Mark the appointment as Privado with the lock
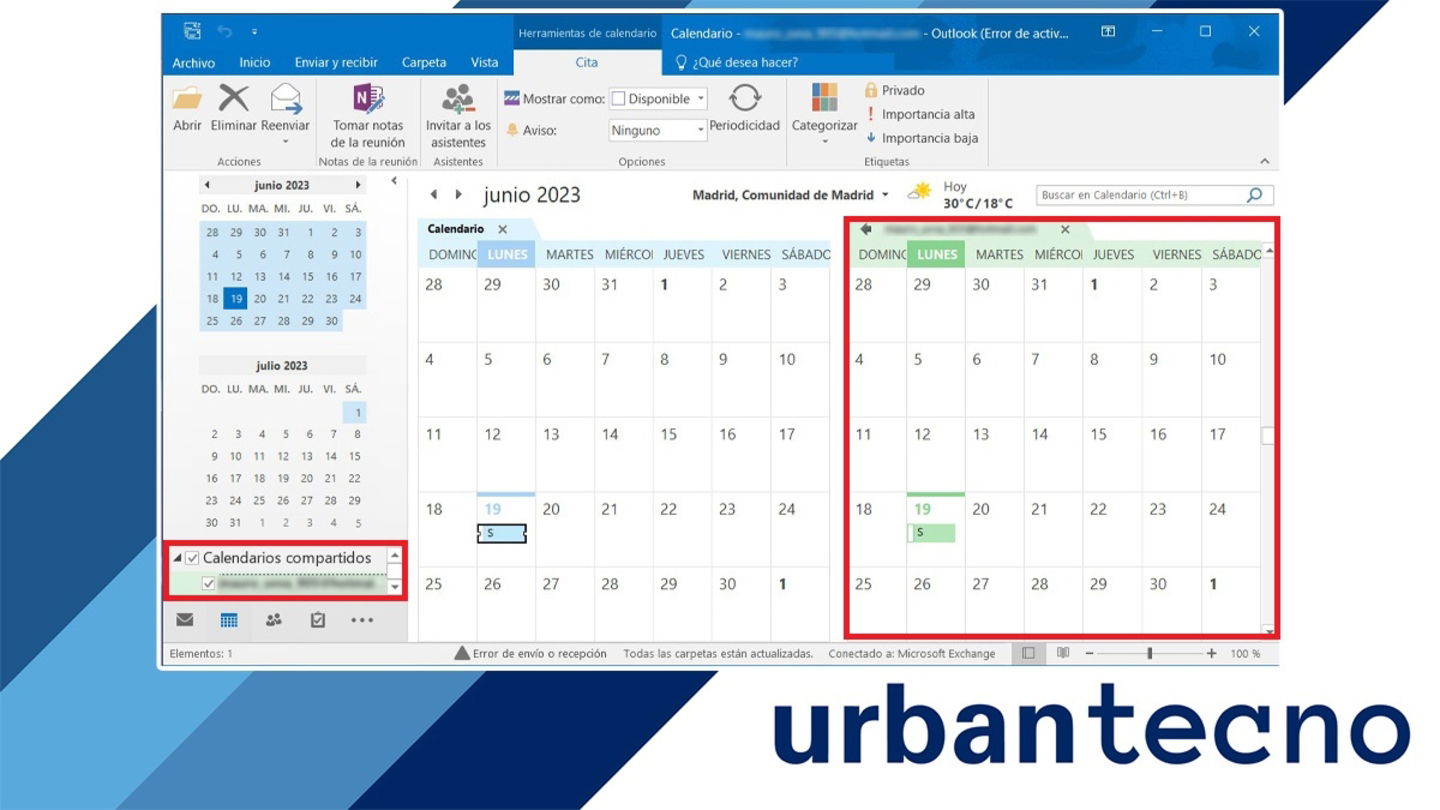The width and height of the screenshot is (1440, 810). [x=894, y=90]
